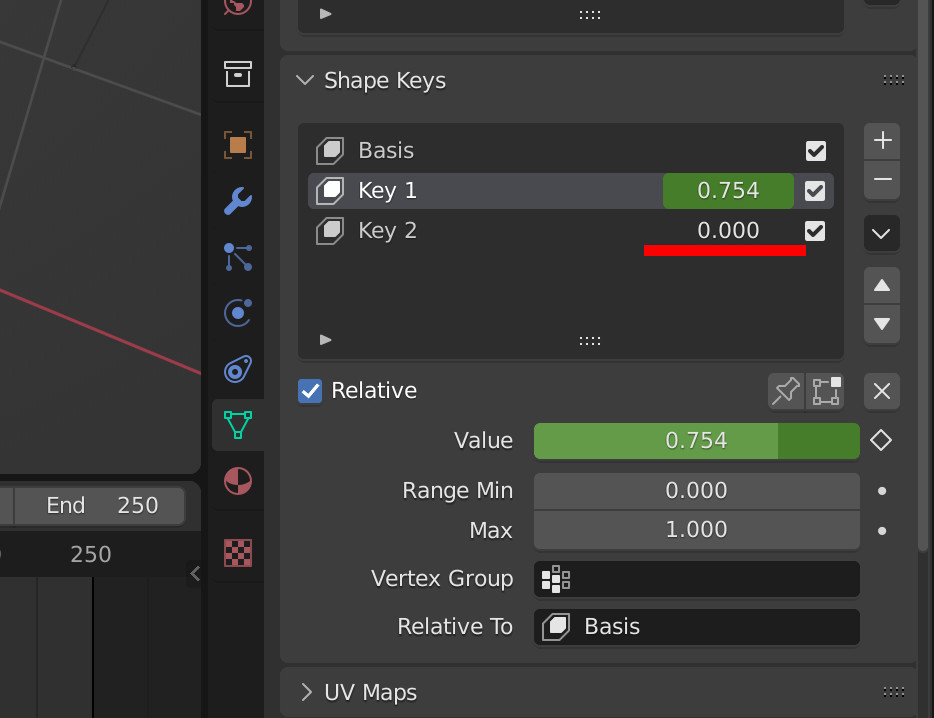
Task: Open the Object Constraints tab
Action: [x=238, y=369]
